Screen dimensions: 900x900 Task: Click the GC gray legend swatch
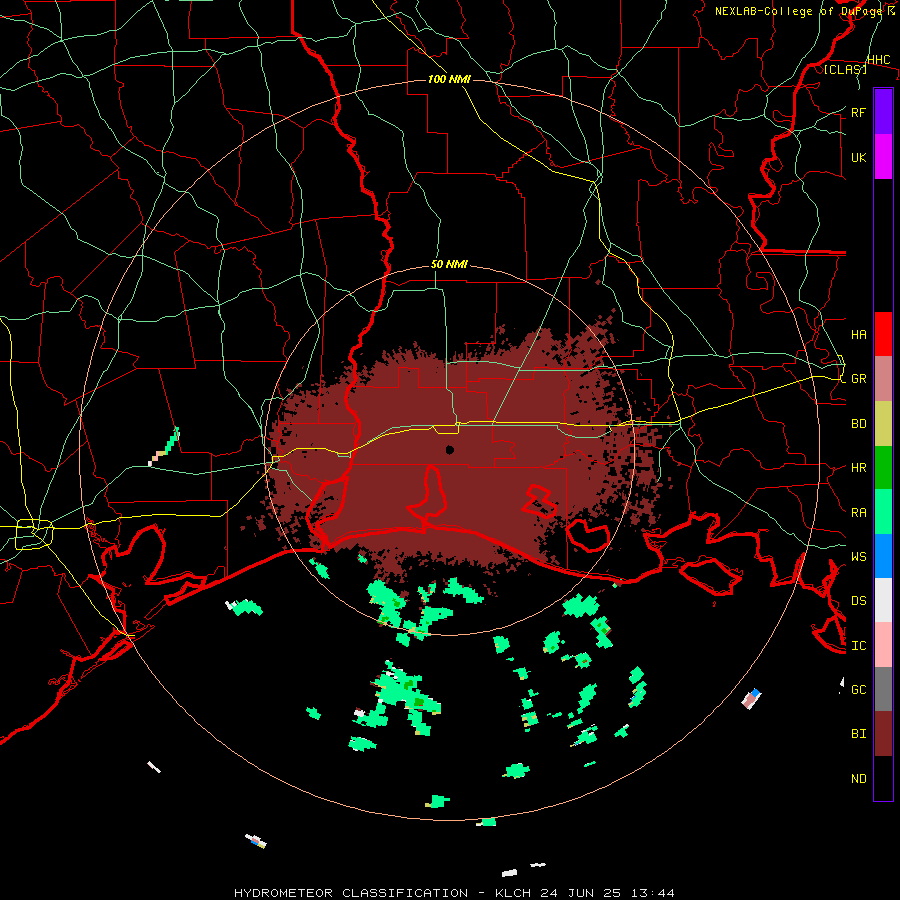[x=883, y=689]
